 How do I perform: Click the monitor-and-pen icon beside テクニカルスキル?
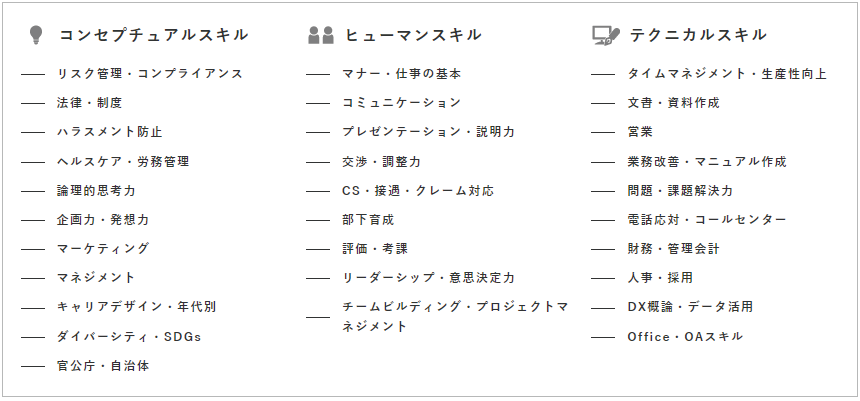pos(606,36)
